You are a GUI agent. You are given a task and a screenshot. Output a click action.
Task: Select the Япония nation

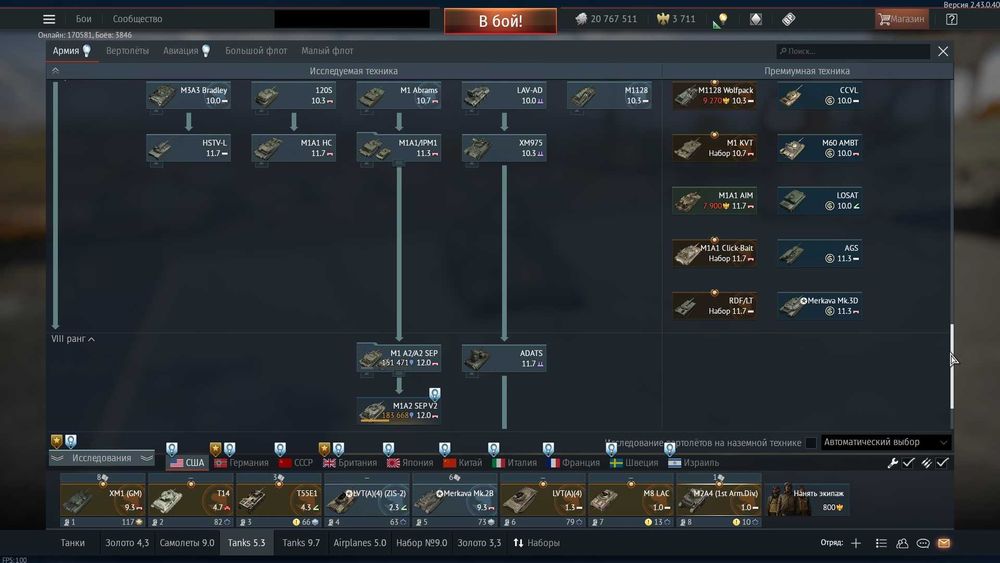point(409,463)
